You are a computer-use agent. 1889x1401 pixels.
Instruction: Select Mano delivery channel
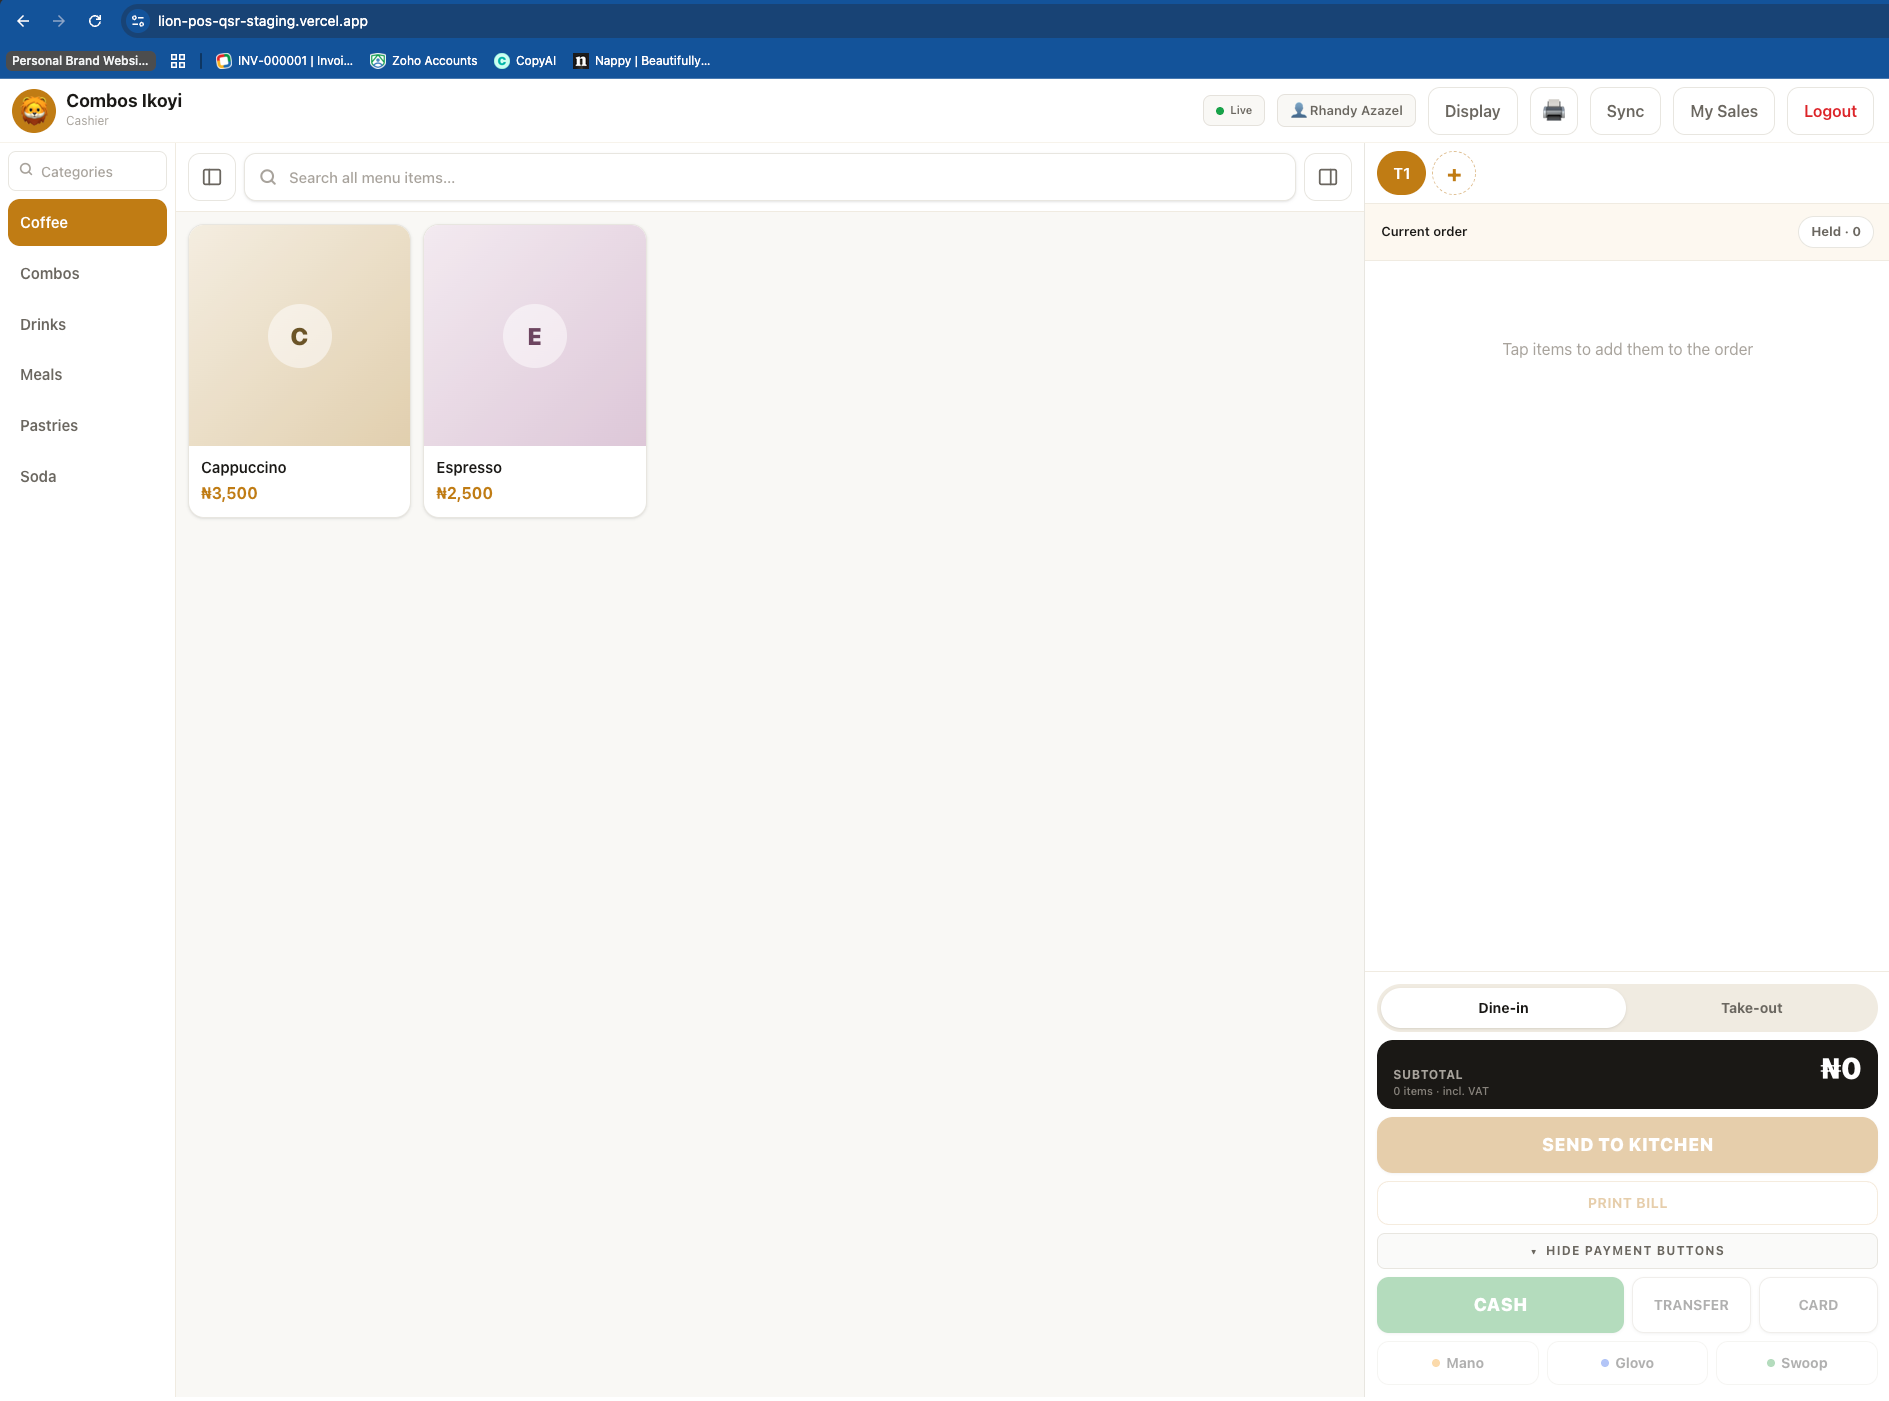pyautogui.click(x=1458, y=1363)
